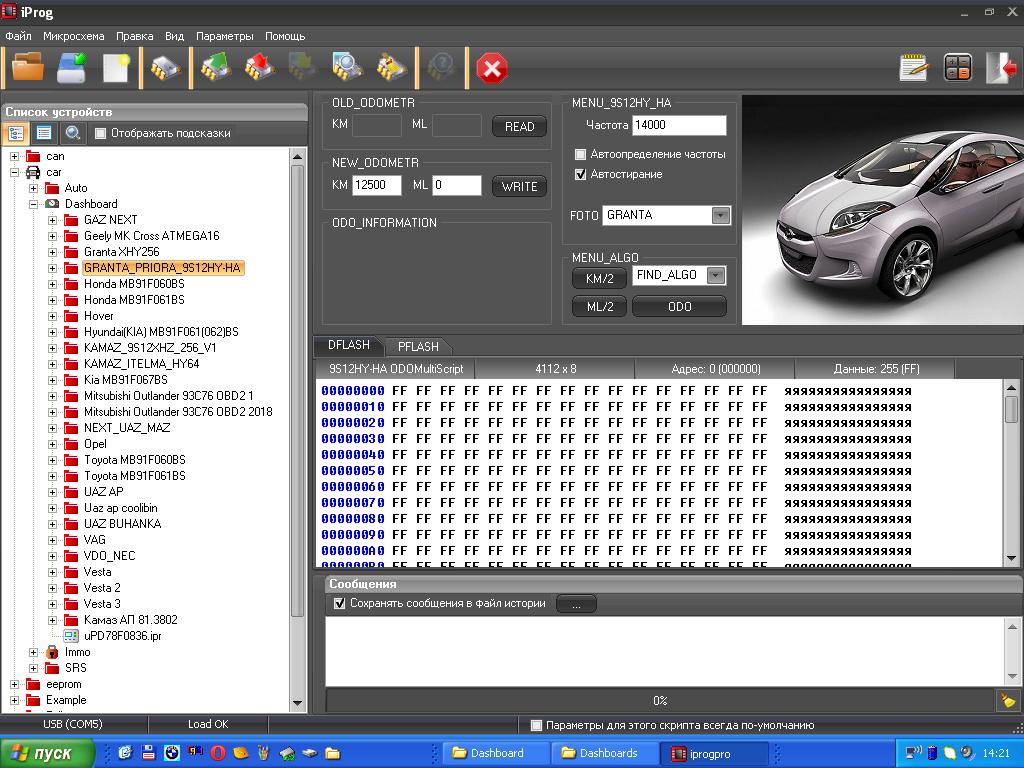Click the open folder toolbar icon
Screen dimensions: 1024x768
pyautogui.click(x=28, y=68)
